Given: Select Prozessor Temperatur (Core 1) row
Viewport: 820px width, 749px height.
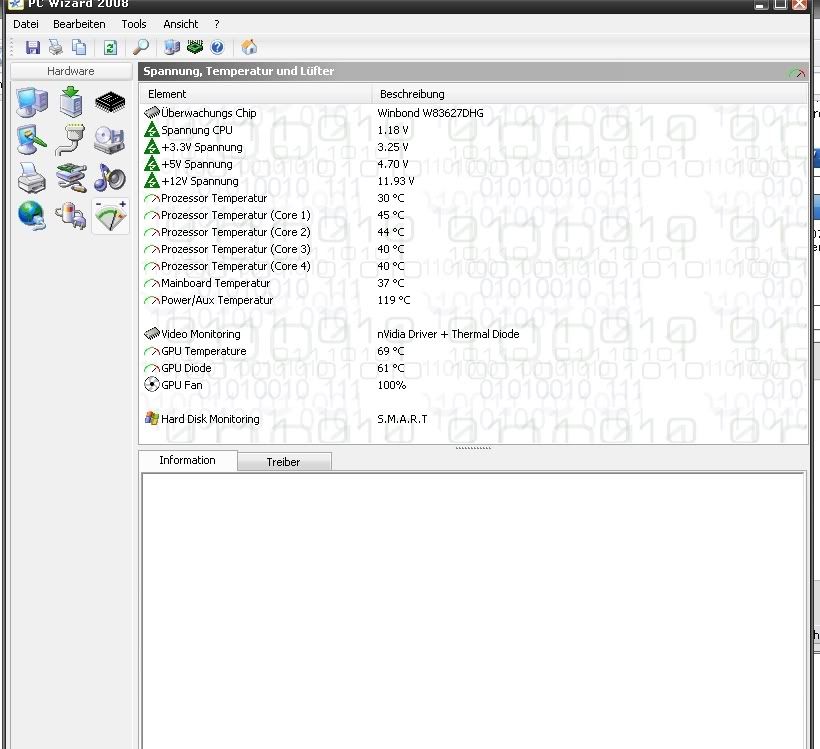Looking at the screenshot, I should click(x=473, y=215).
